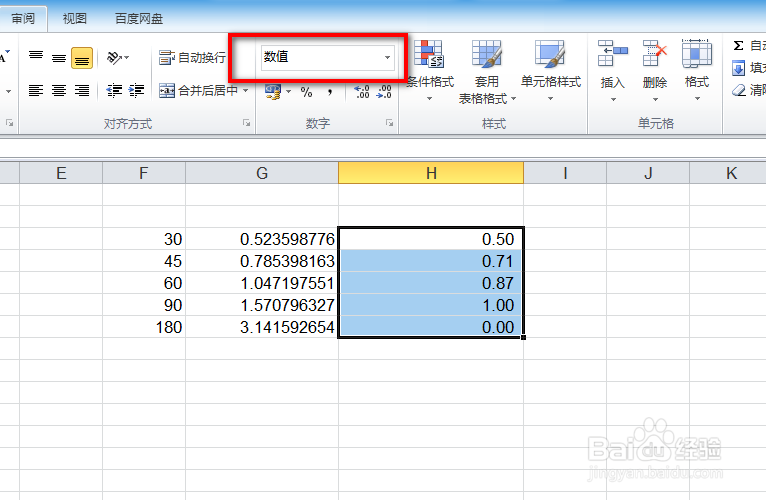Switch to the 视图 tab
Viewport: 766px width, 500px height.
pyautogui.click(x=75, y=19)
